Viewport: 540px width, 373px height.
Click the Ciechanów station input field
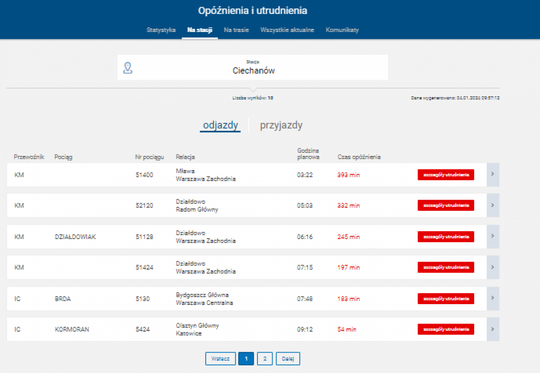click(x=253, y=68)
